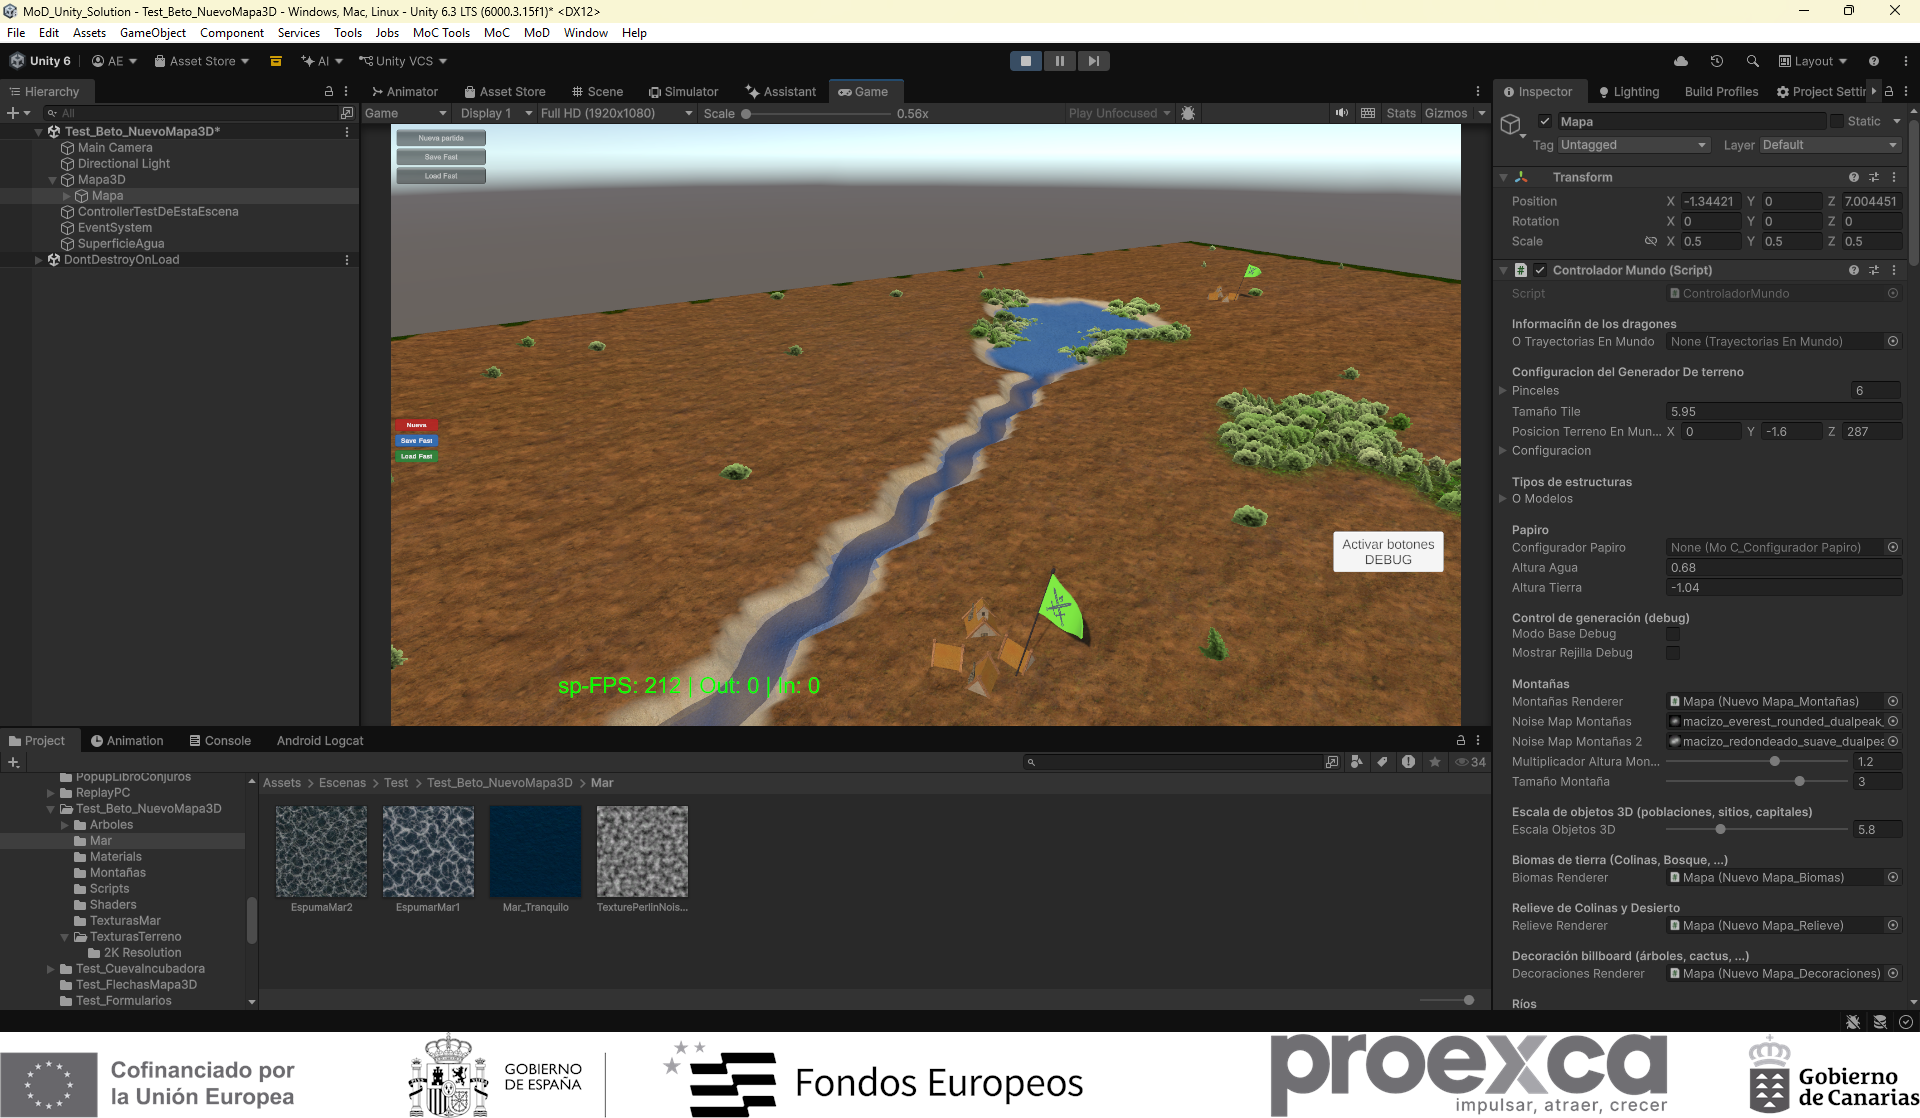Screen dimensions: 1920x1118
Task: Switch to the Animator tab
Action: [405, 91]
